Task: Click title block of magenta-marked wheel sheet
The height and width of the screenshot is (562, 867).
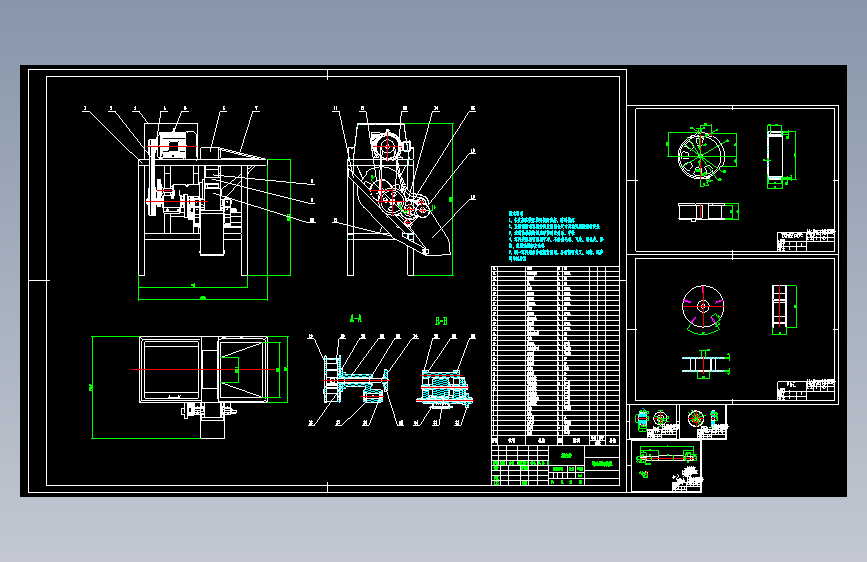Action: coord(806,390)
